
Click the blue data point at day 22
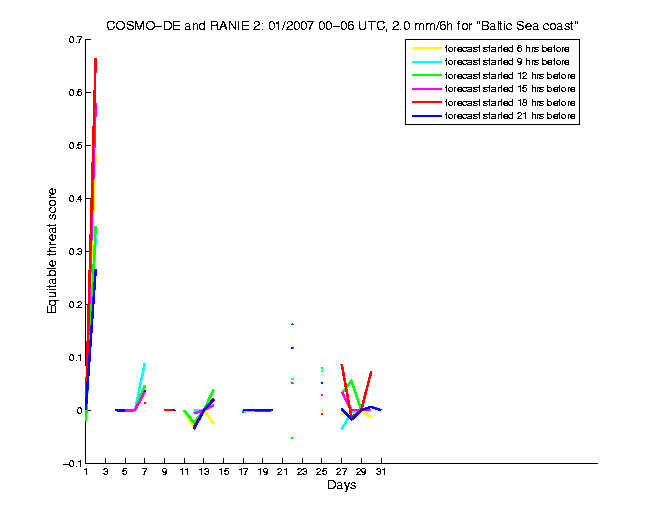pos(292,348)
